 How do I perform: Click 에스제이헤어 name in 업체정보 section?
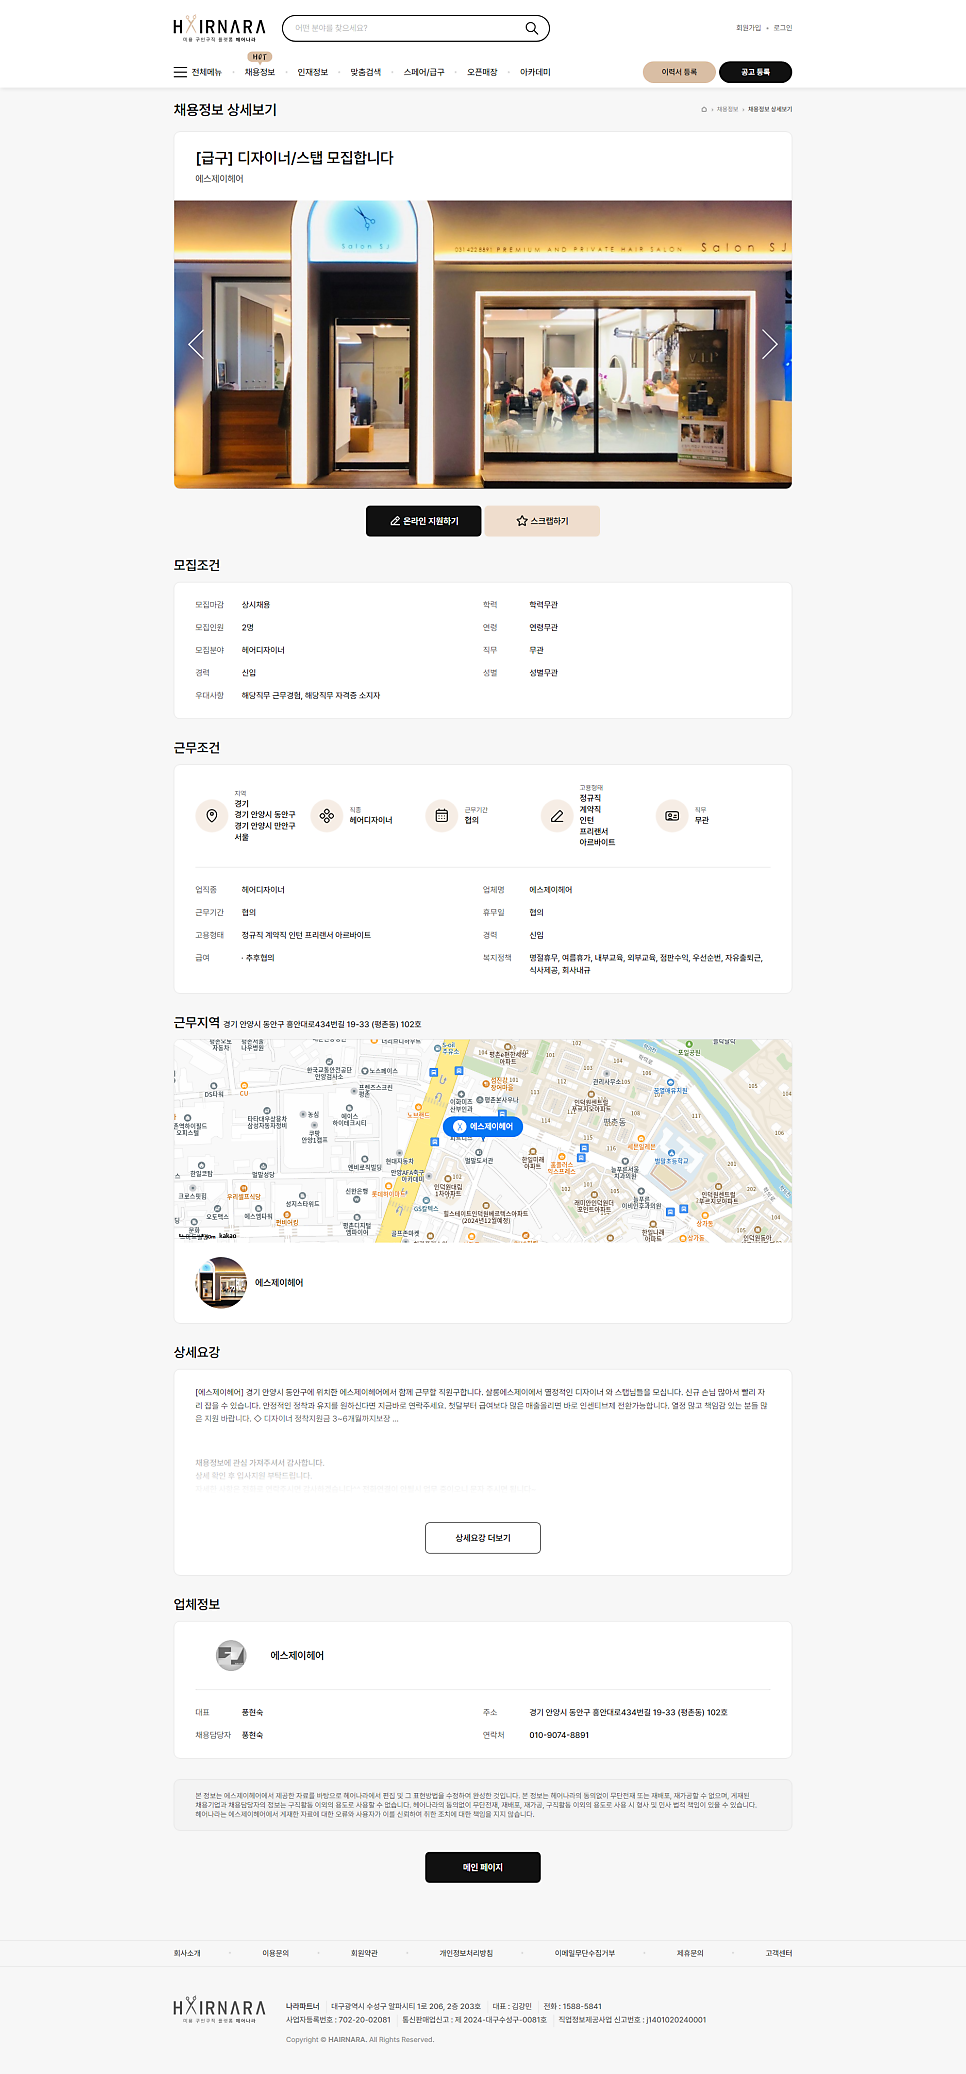pos(297,1656)
